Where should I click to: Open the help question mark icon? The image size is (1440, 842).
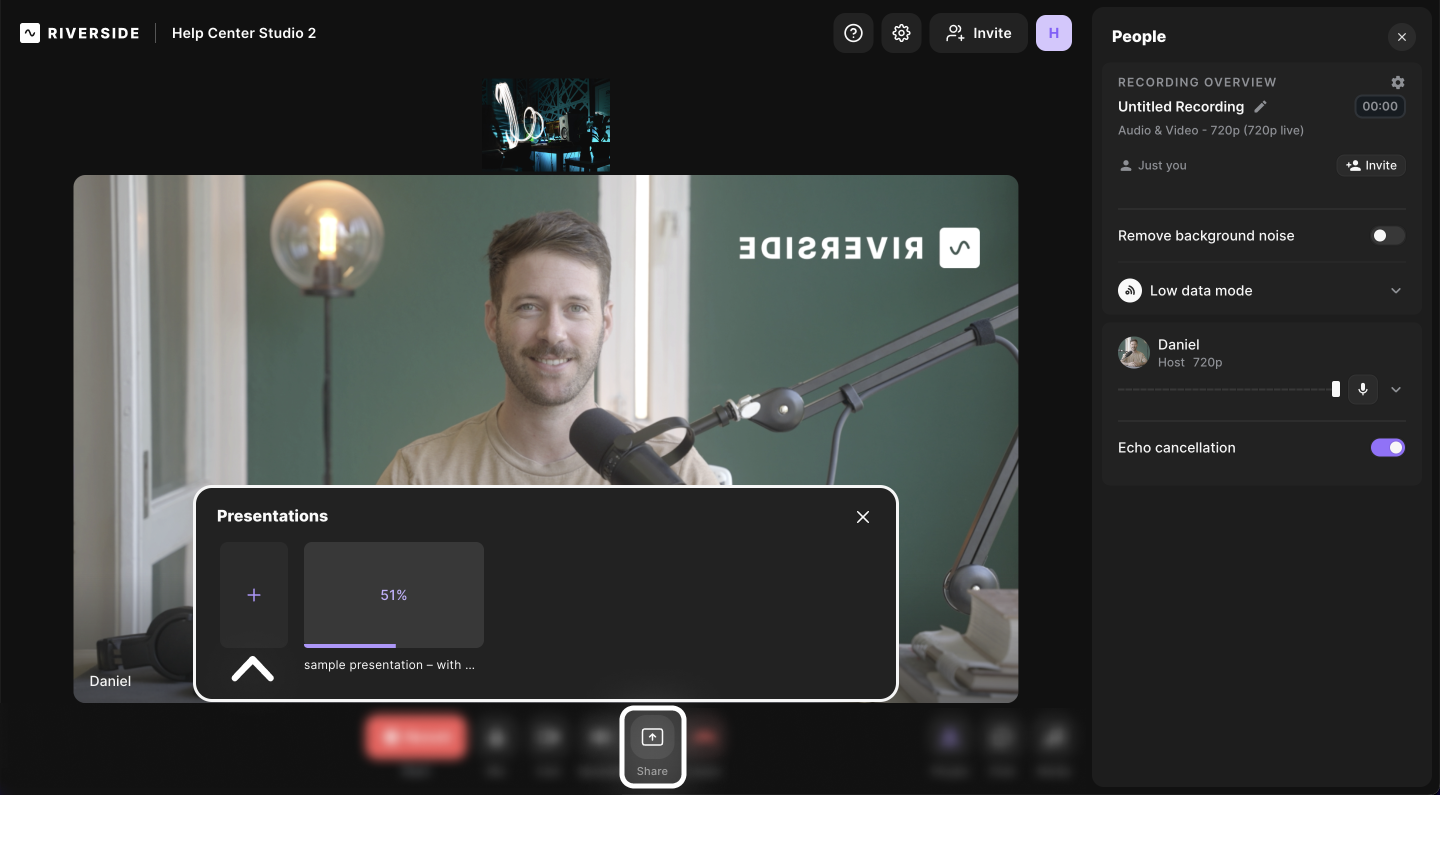click(853, 33)
